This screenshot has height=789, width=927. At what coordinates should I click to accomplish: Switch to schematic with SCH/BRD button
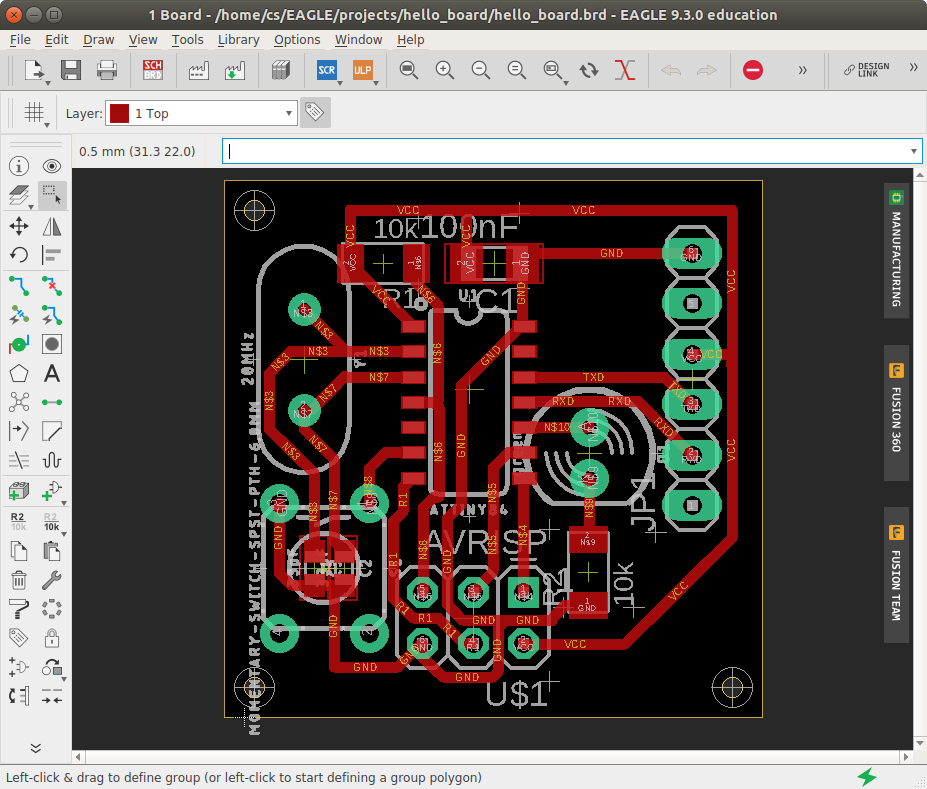[x=153, y=70]
